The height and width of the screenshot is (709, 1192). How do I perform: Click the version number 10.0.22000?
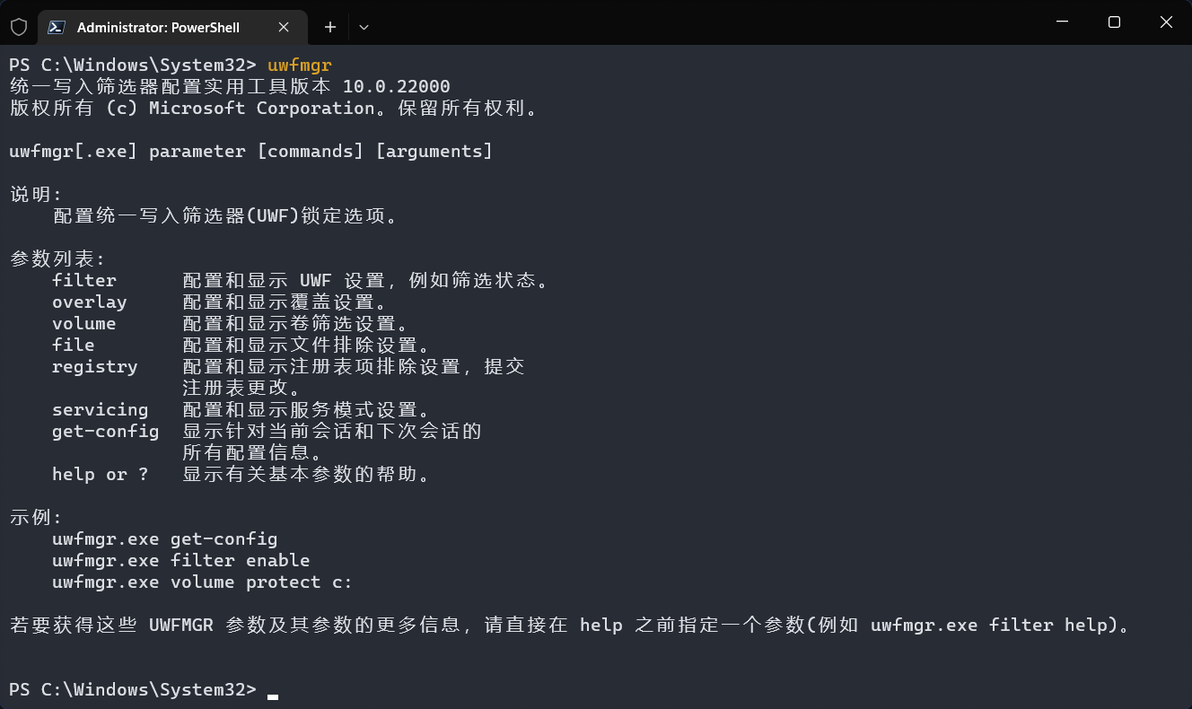click(396, 87)
